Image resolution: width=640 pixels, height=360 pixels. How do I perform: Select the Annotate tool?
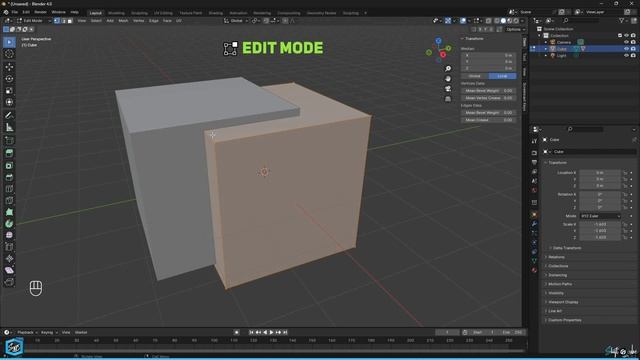[x=9, y=116]
